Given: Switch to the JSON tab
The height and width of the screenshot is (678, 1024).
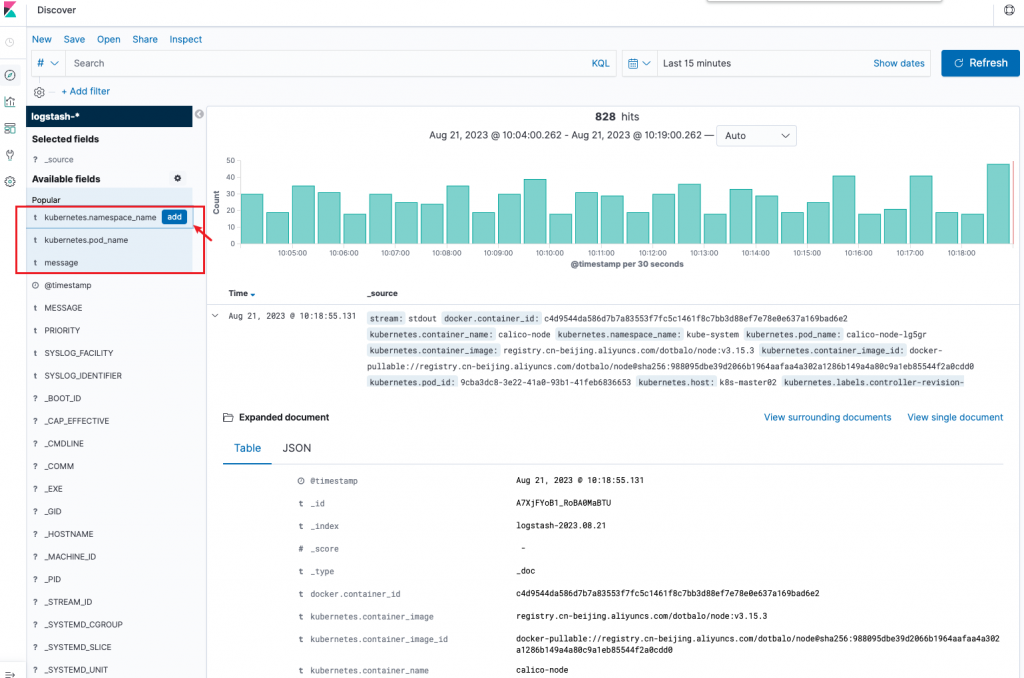Looking at the screenshot, I should tap(296, 448).
